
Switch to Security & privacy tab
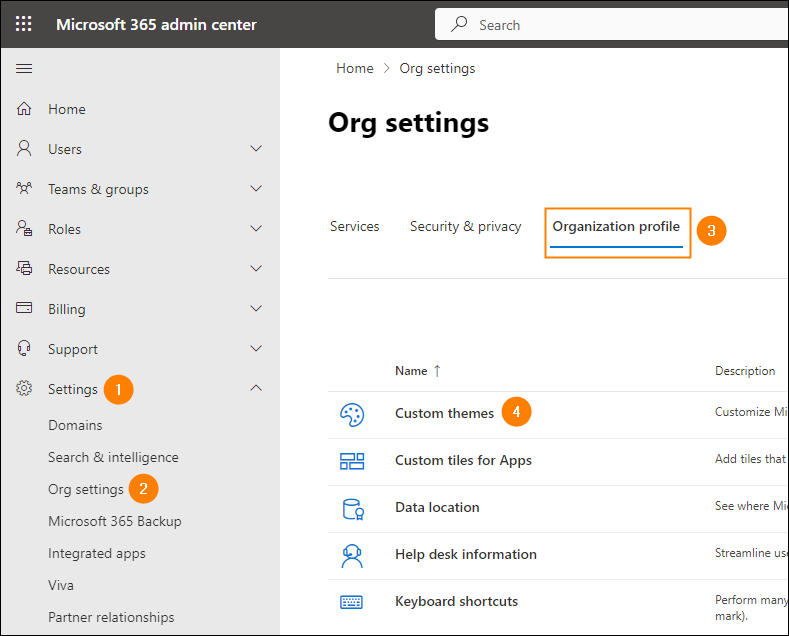465,227
